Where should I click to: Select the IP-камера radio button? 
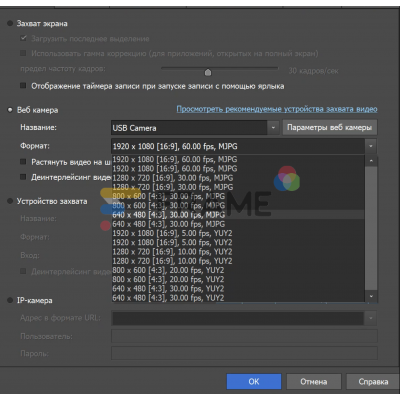pos(10,300)
